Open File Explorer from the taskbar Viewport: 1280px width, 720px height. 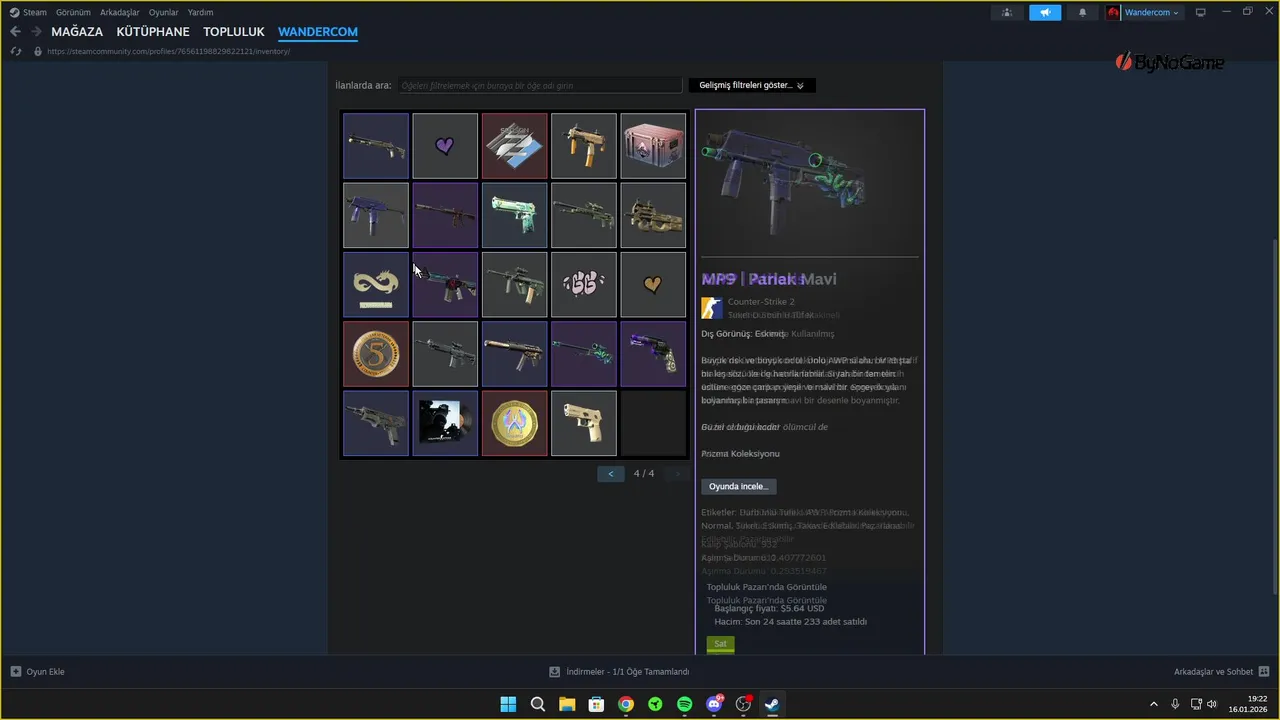coord(567,704)
